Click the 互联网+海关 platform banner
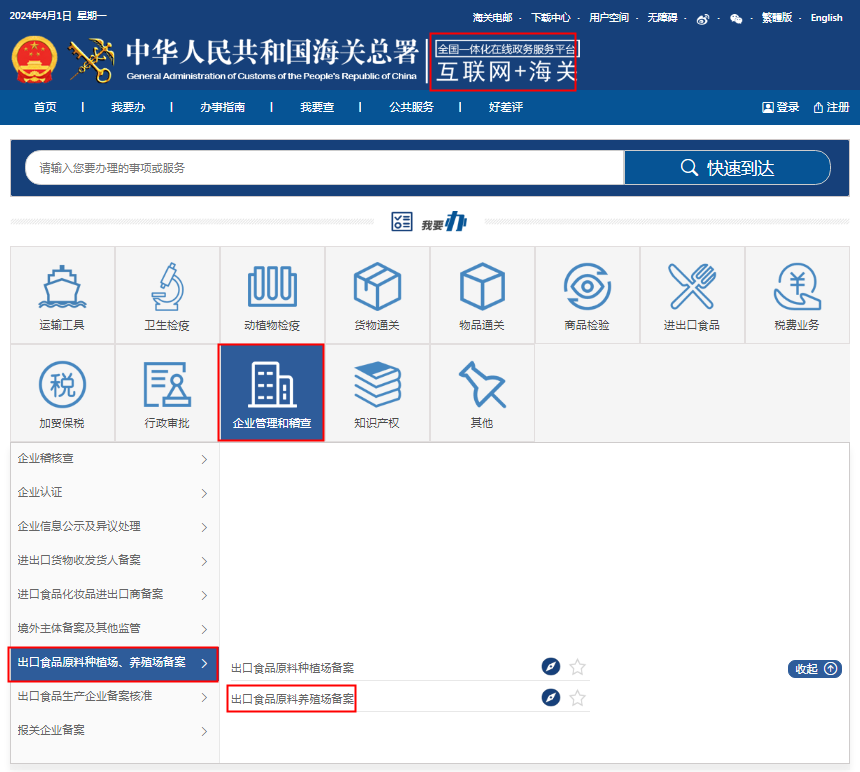Screen dimensions: 860x772 (505, 62)
